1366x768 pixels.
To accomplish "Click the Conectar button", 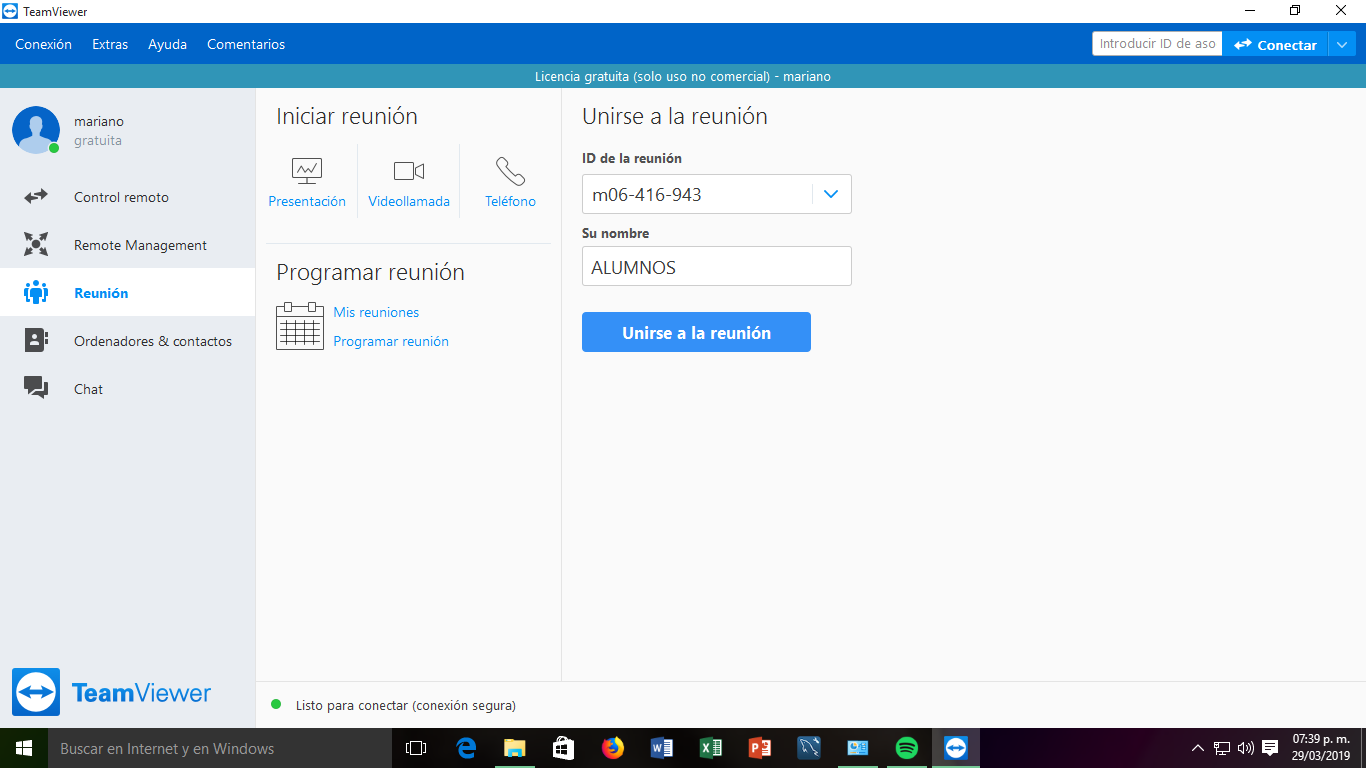I will coord(1275,45).
